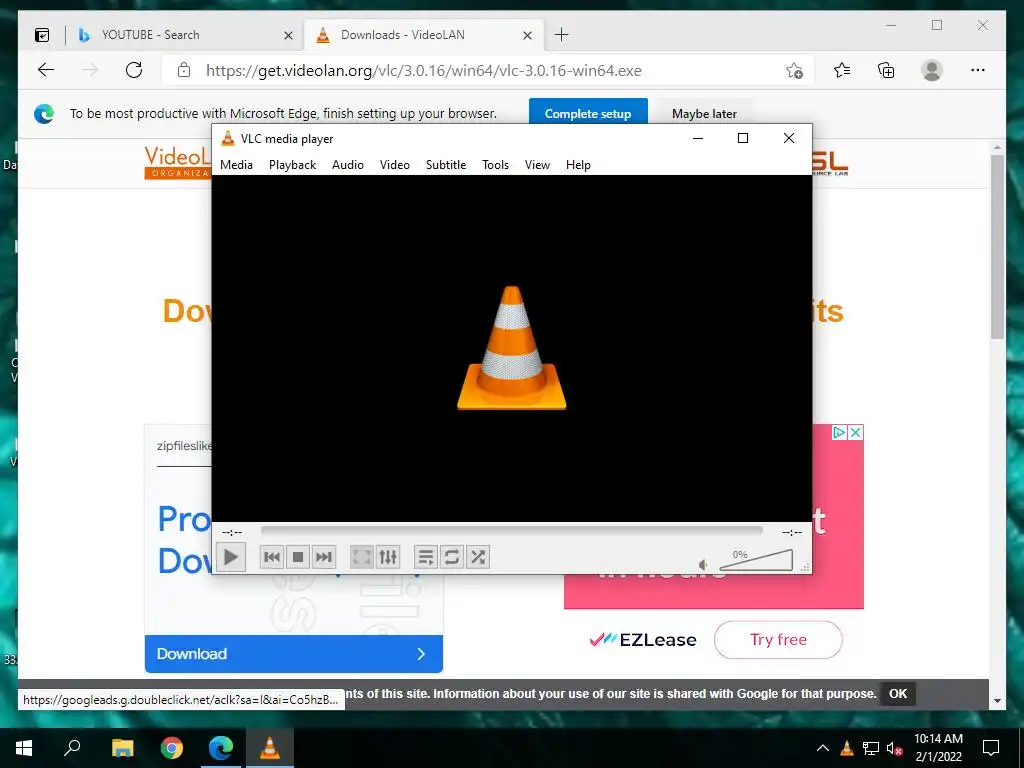Screen dimensions: 1024x768
Task: Switch to Microsoft Edge taskbar icon
Action: click(221, 748)
